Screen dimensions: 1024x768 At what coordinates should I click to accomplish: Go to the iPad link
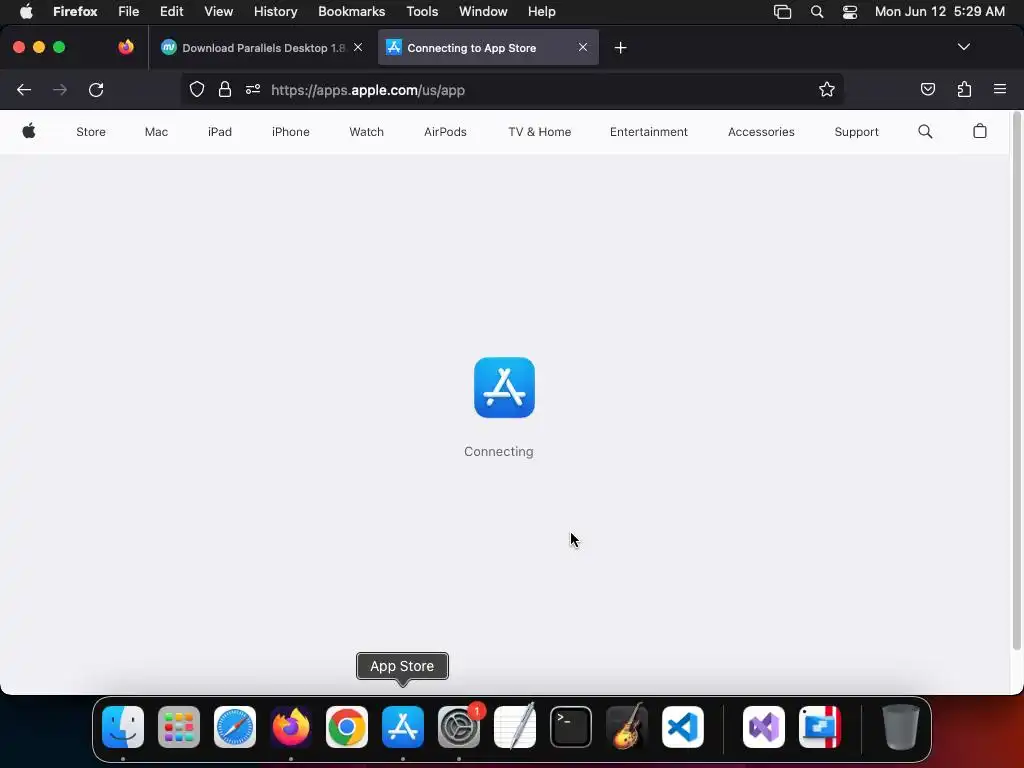[219, 132]
